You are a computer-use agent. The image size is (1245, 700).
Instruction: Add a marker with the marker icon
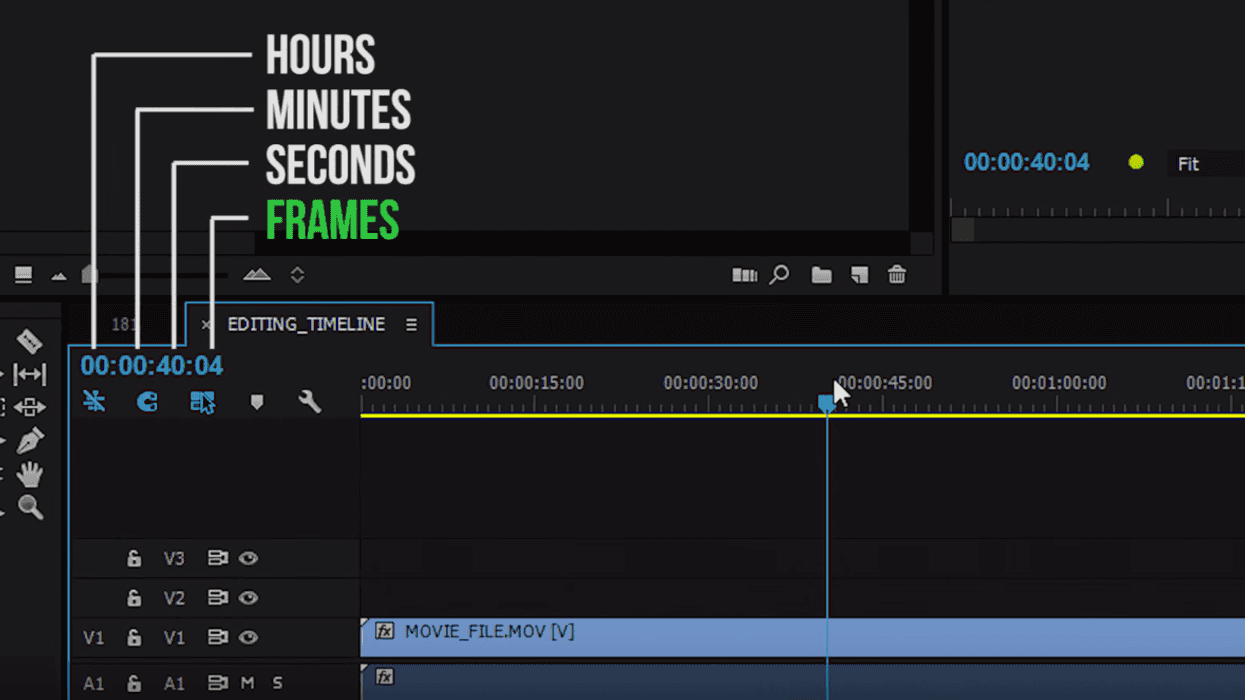[257, 402]
